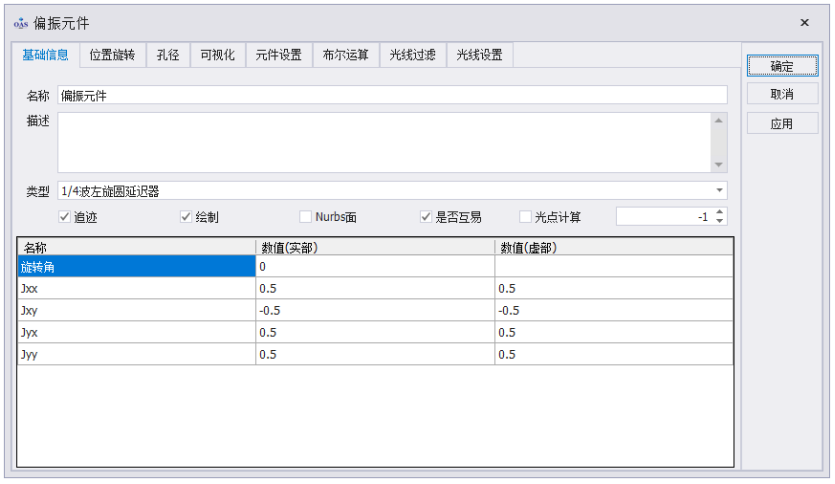Expand the 类型 dropdown list
The height and width of the screenshot is (484, 835).
719,191
